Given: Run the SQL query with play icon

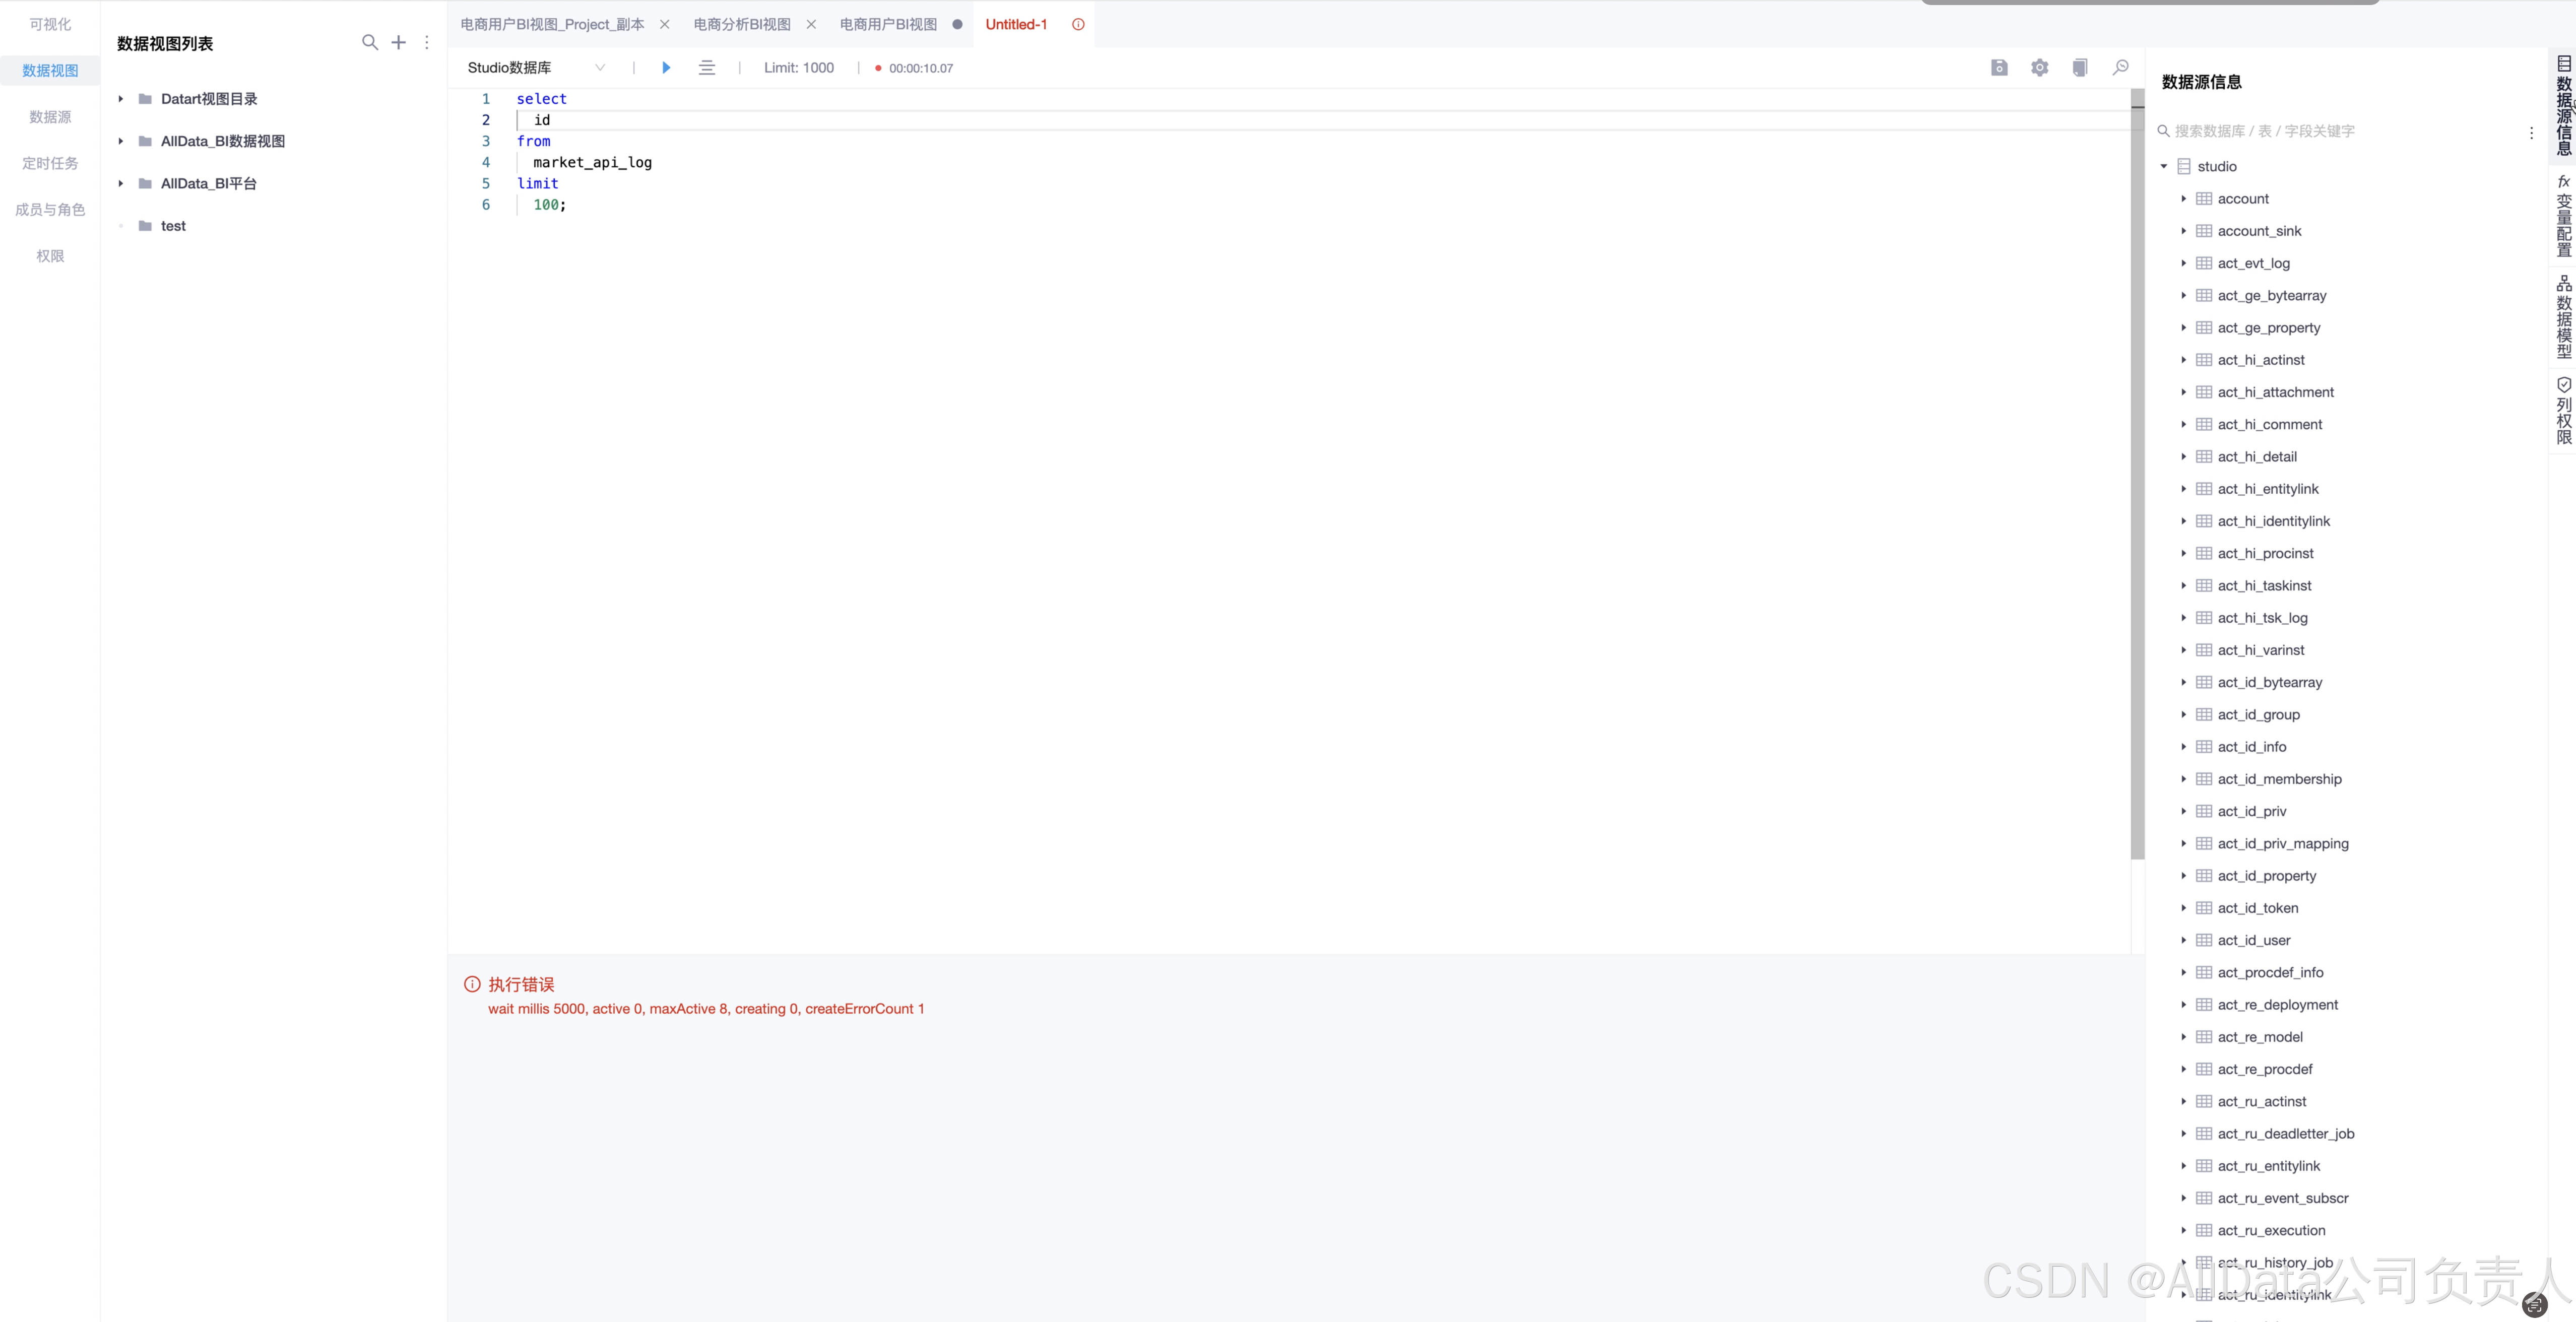Looking at the screenshot, I should point(666,68).
